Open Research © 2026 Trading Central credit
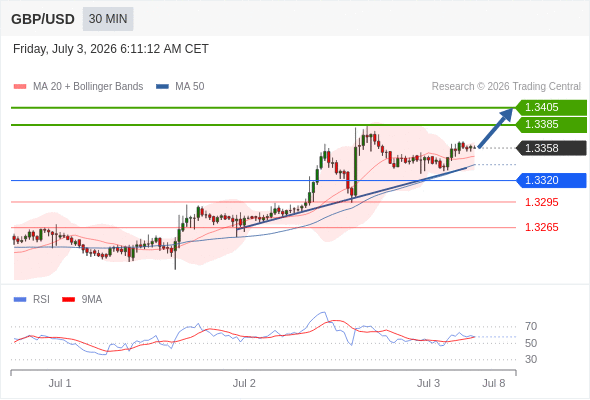The height and width of the screenshot is (400, 590). (x=506, y=87)
